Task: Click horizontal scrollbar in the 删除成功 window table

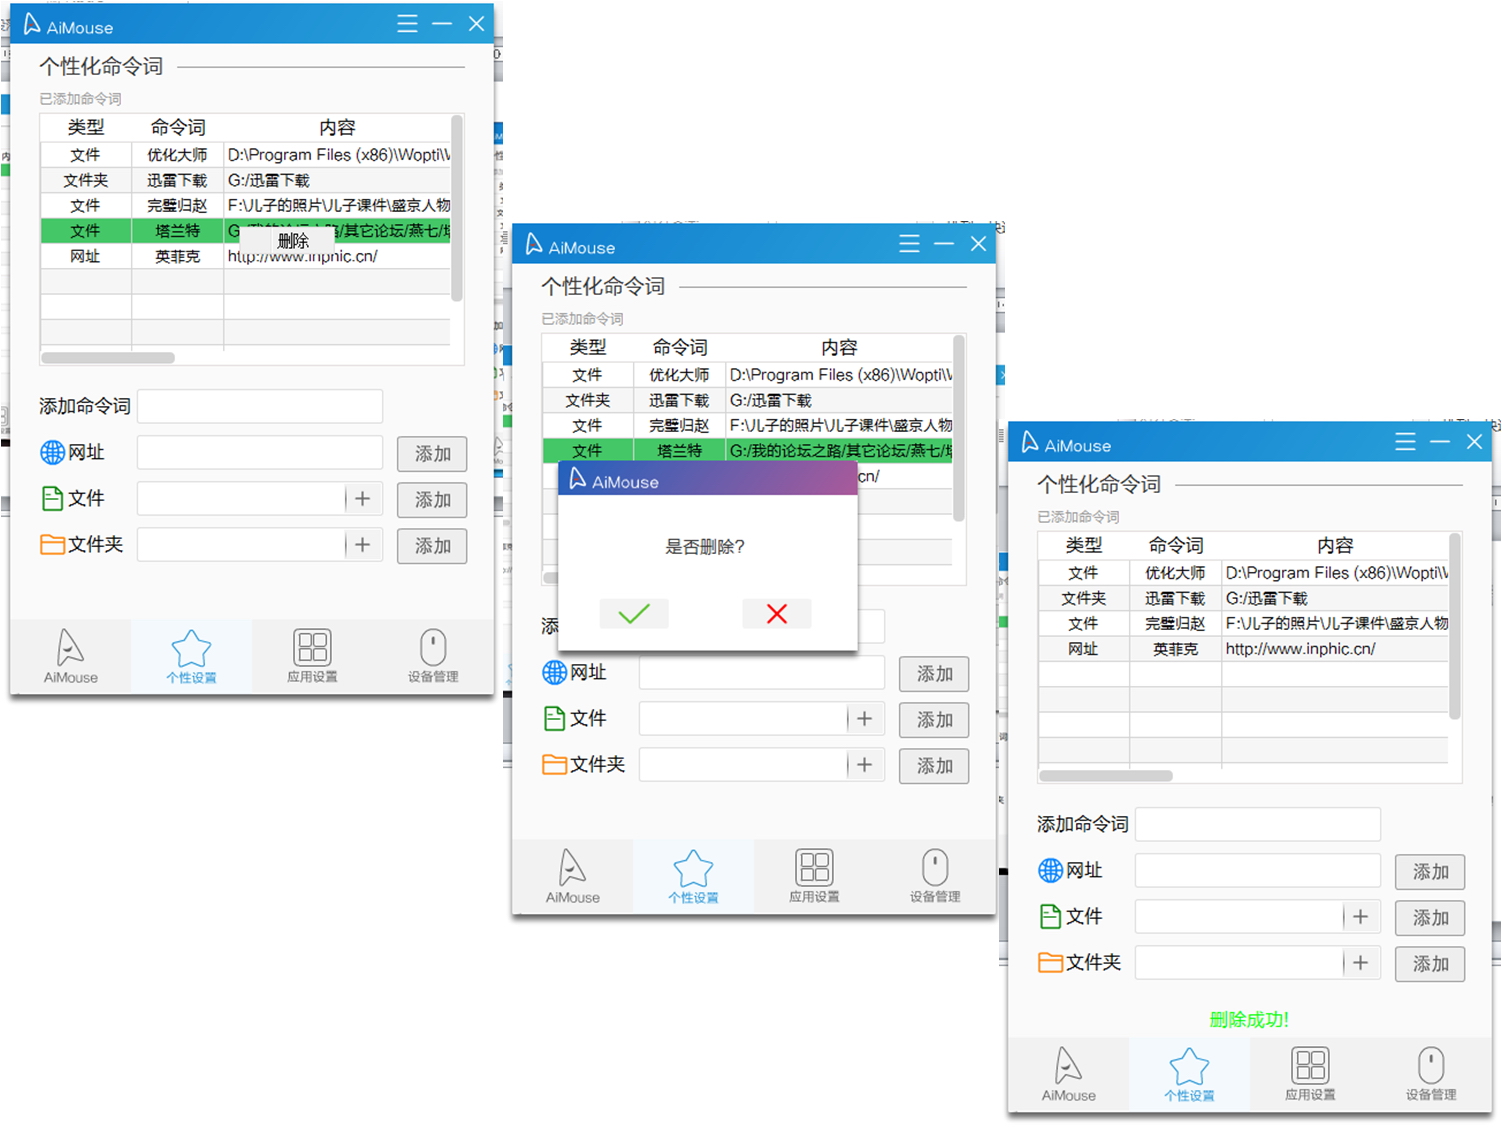Action: [1105, 776]
